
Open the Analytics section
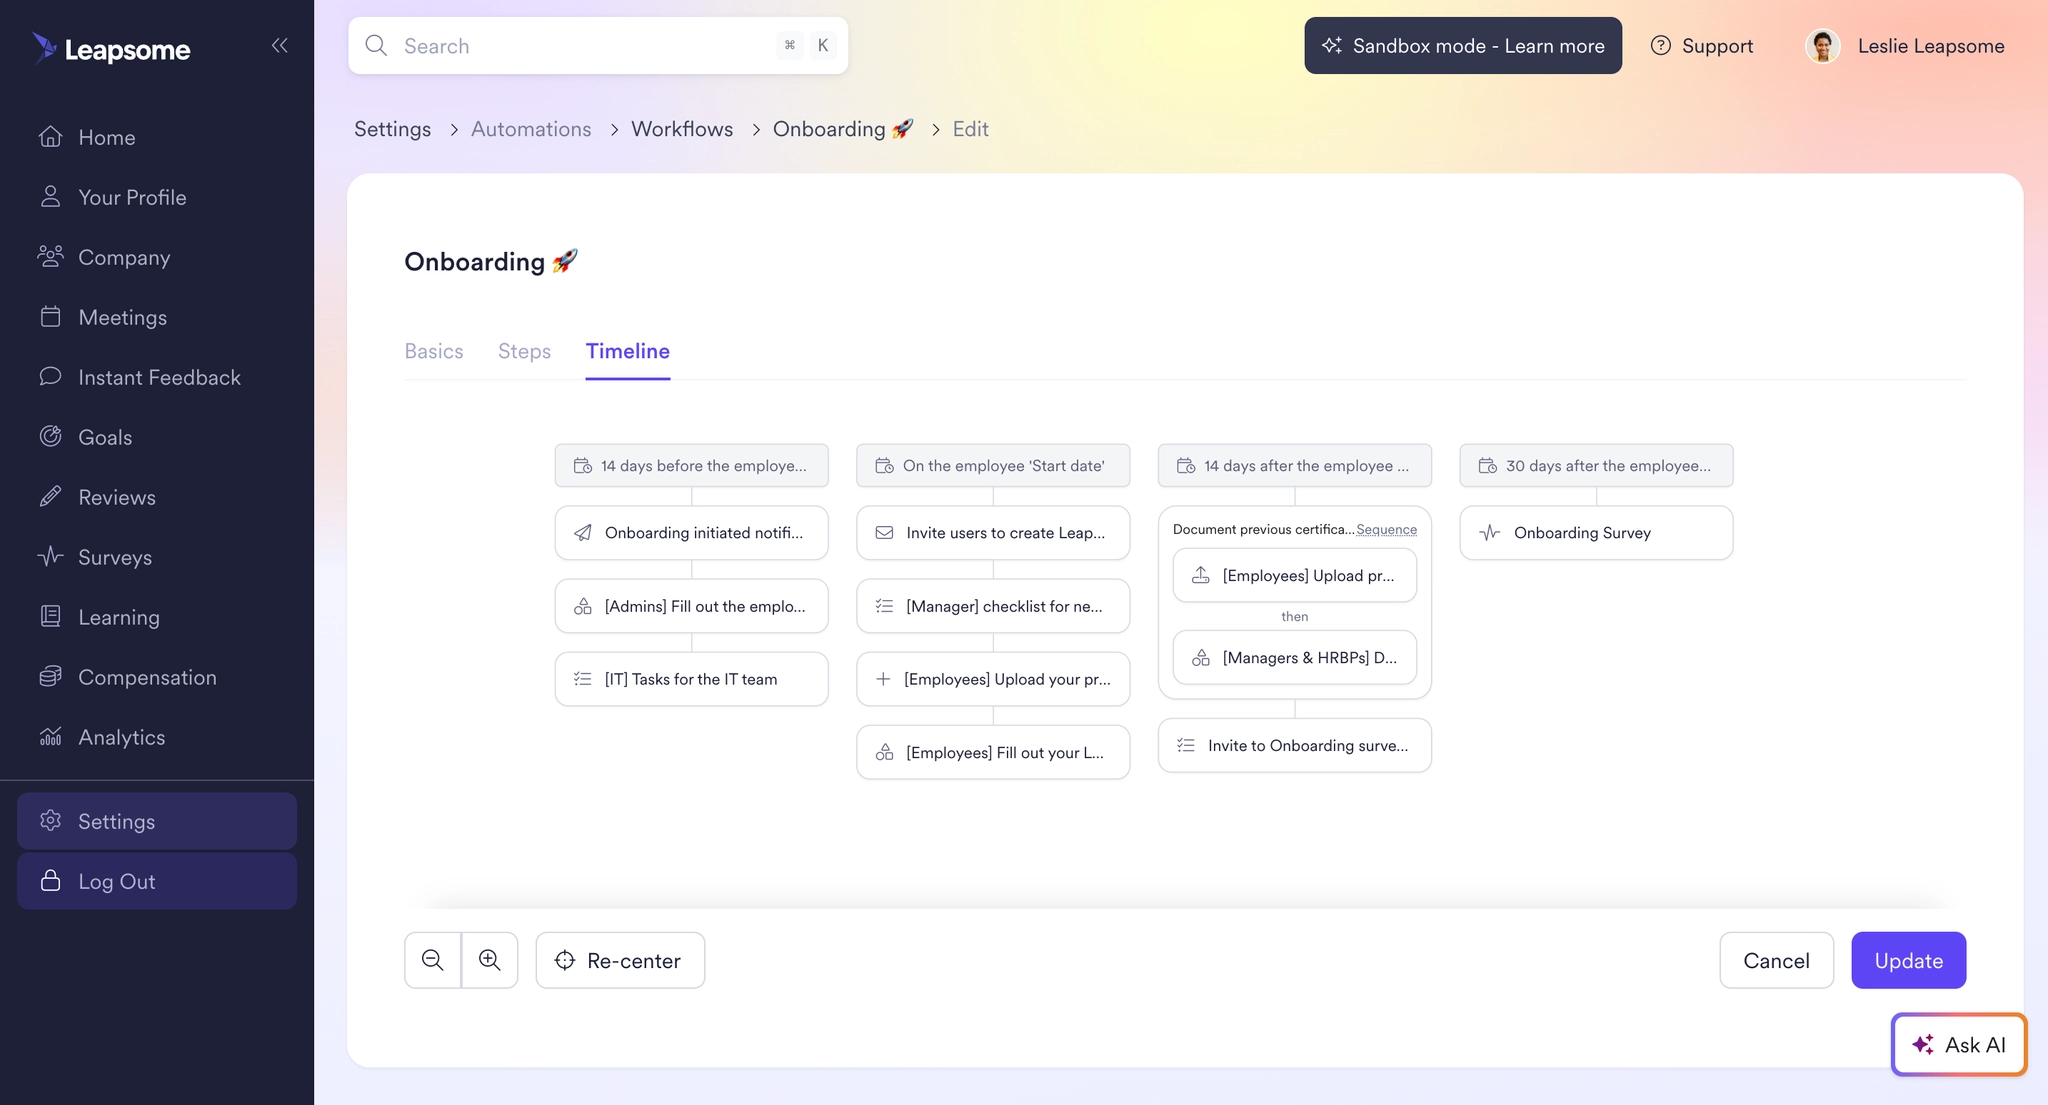(122, 737)
